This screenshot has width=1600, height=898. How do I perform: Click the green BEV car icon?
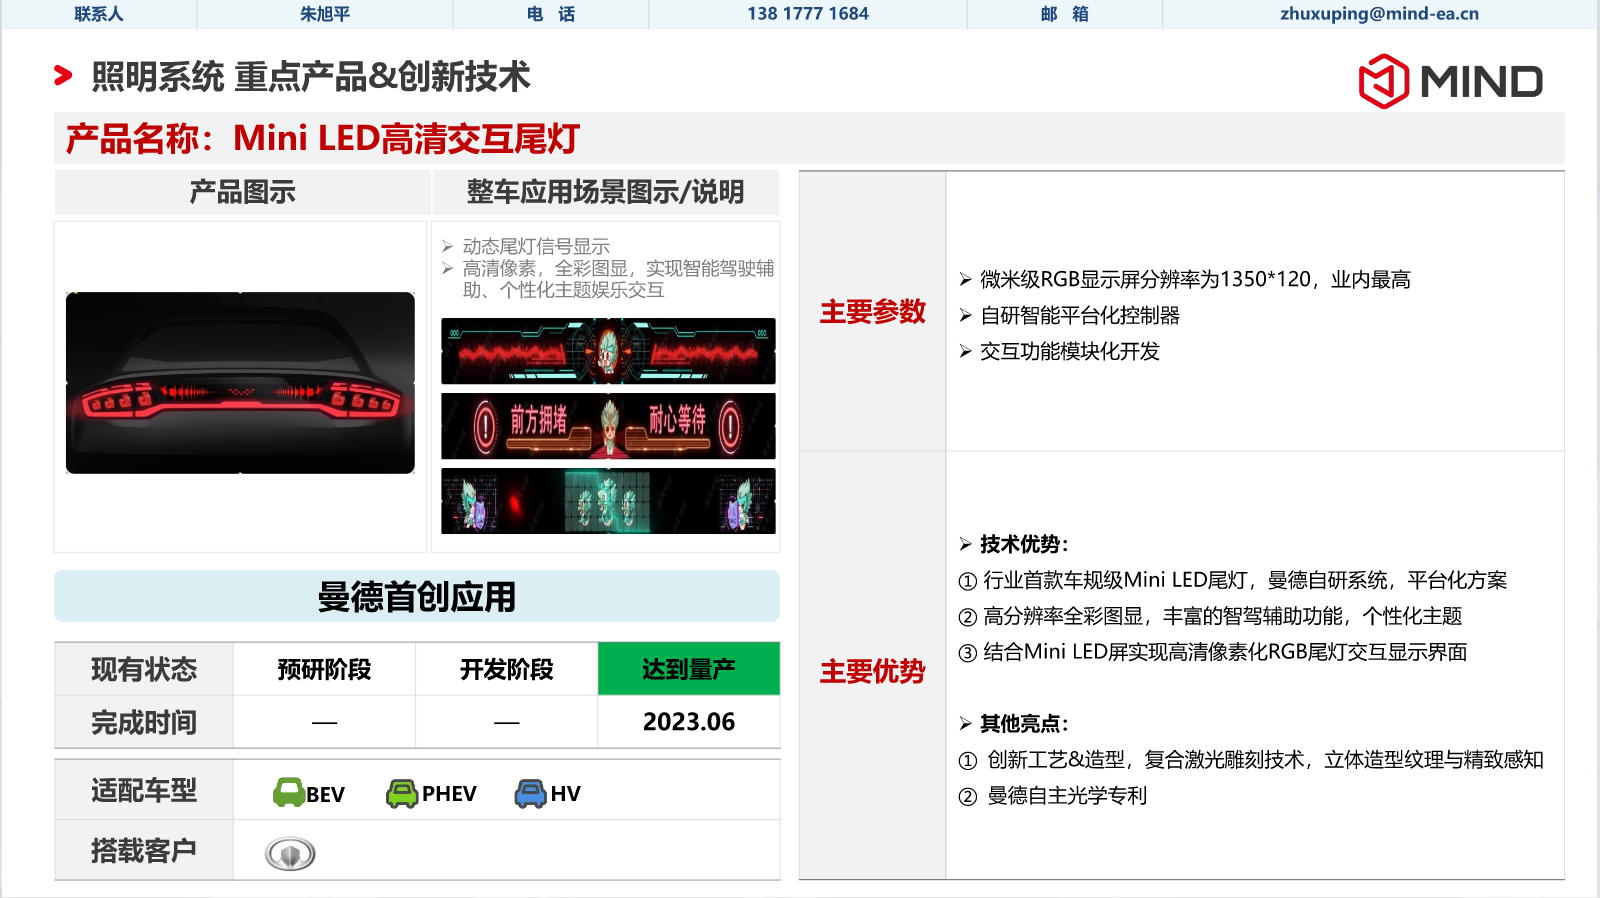point(289,792)
